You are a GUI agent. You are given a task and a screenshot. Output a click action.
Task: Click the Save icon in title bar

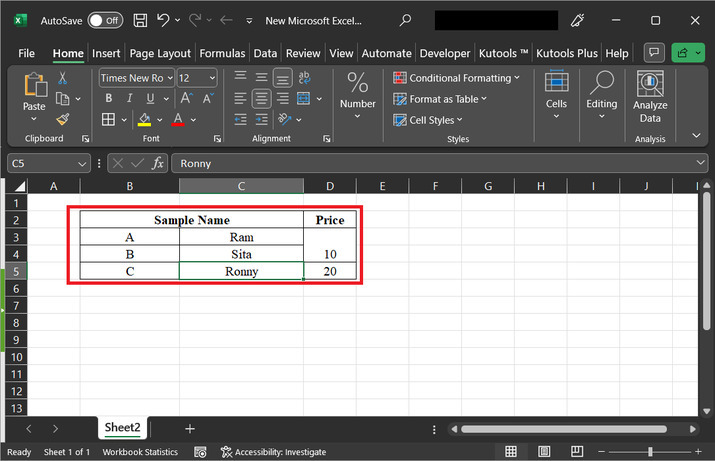click(141, 20)
